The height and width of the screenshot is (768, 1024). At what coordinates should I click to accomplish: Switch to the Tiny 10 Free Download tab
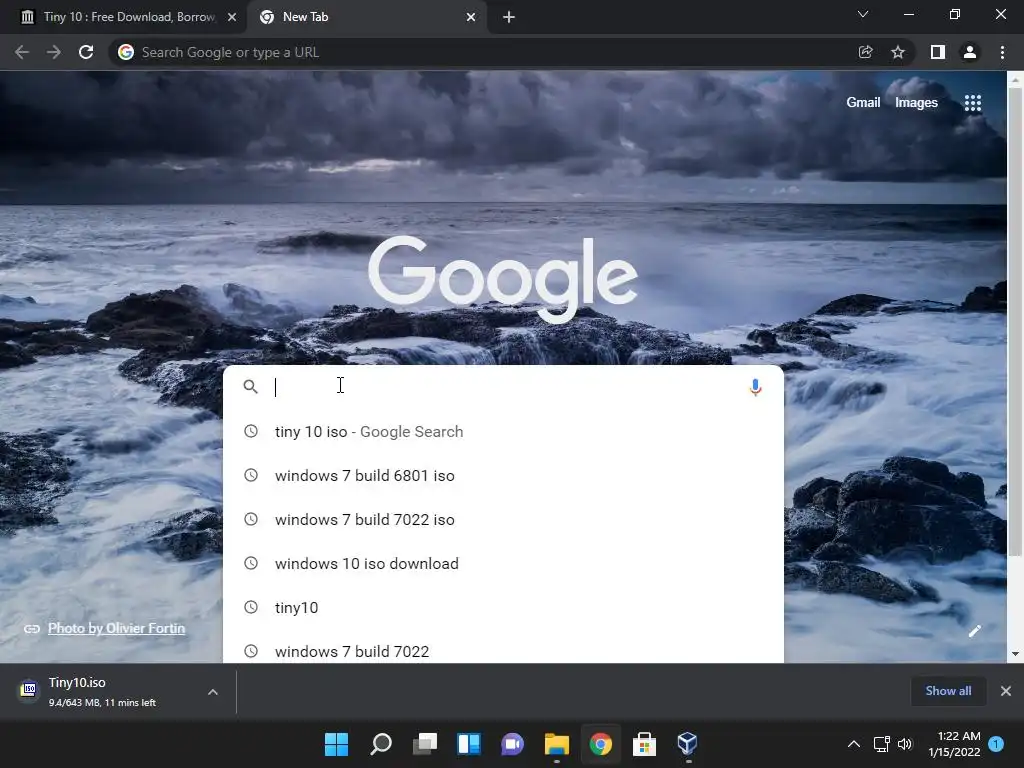(124, 17)
